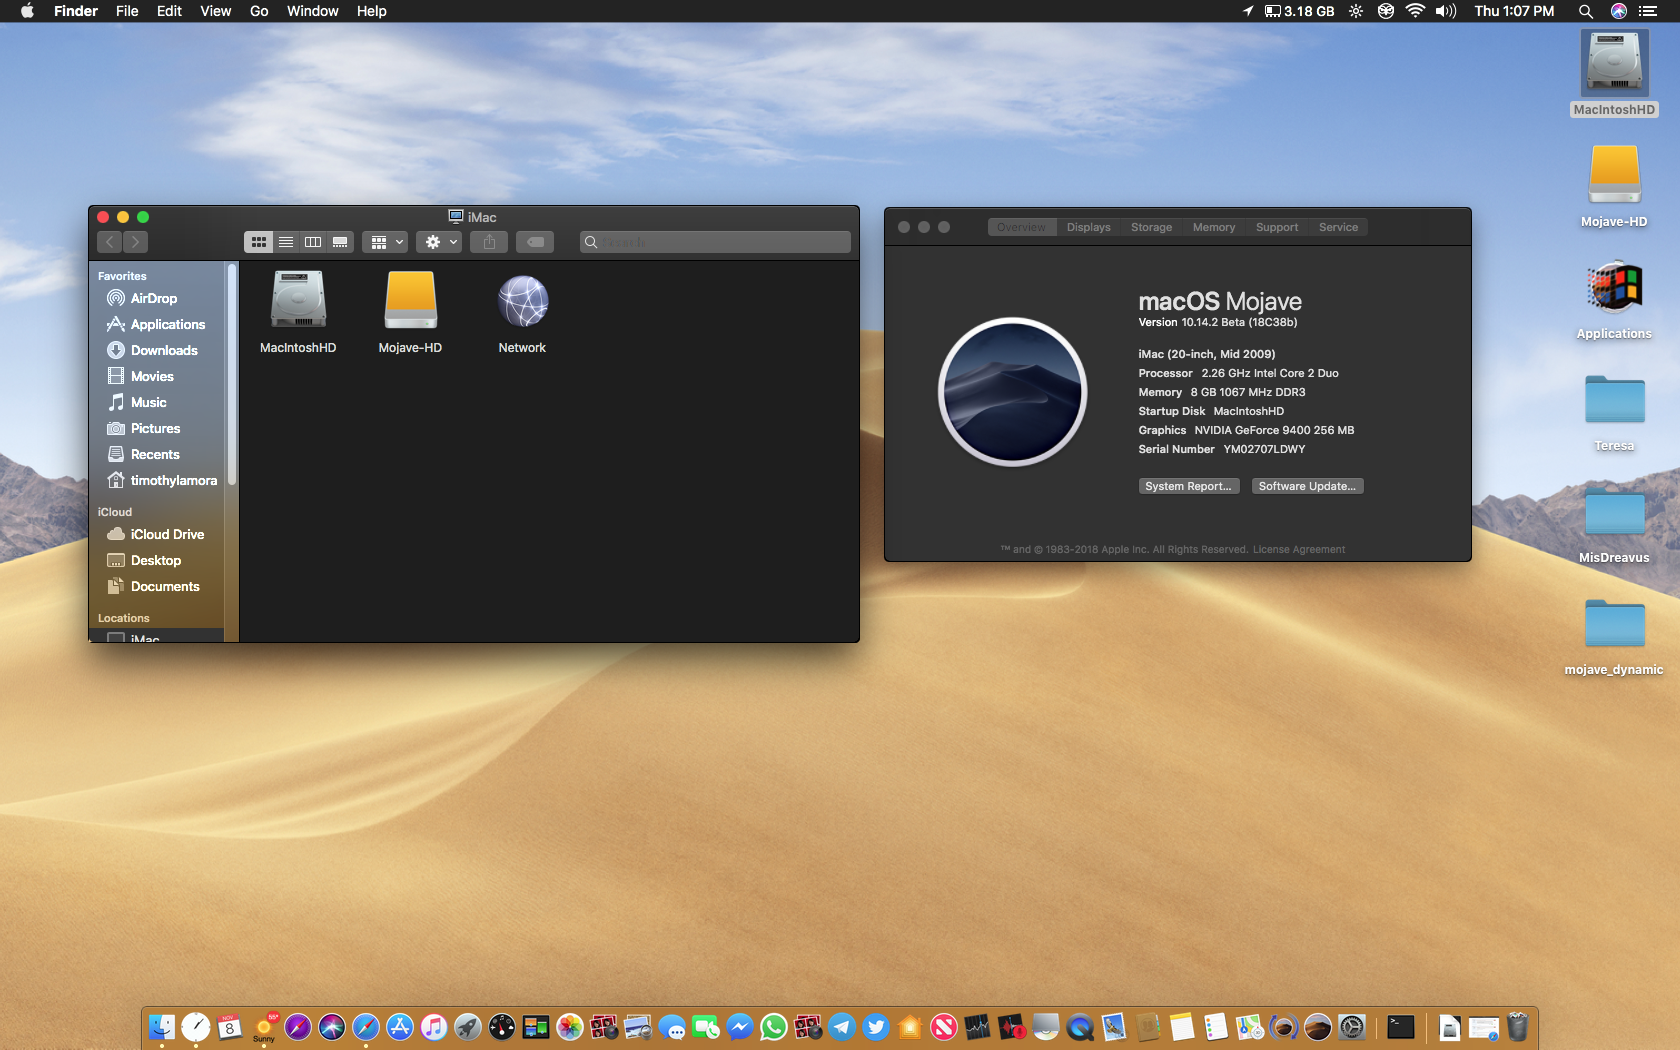Select Teresa folder on desktop
This screenshot has width=1680, height=1050.
pos(1614,412)
